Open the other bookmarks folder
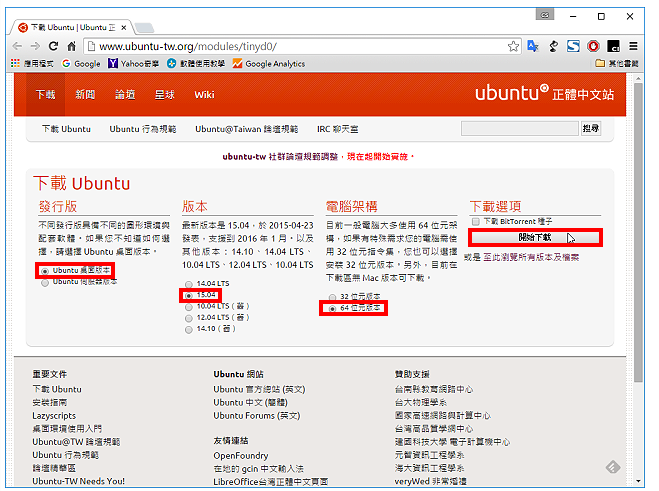 (617, 63)
